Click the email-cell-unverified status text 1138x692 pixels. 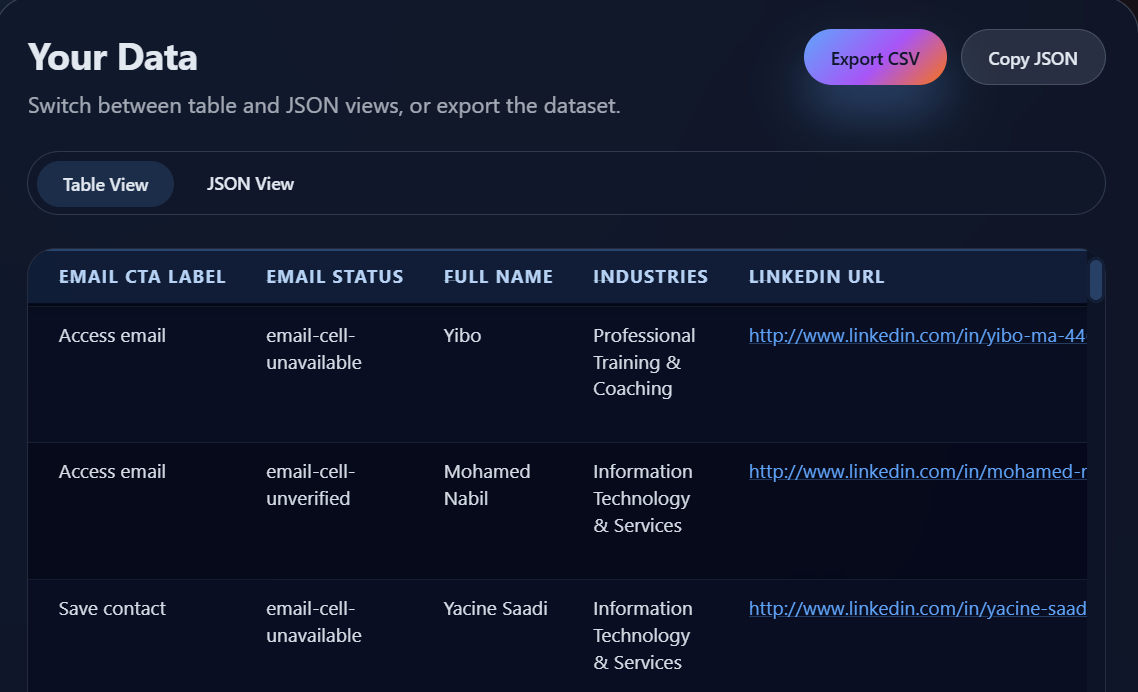pyautogui.click(x=310, y=484)
